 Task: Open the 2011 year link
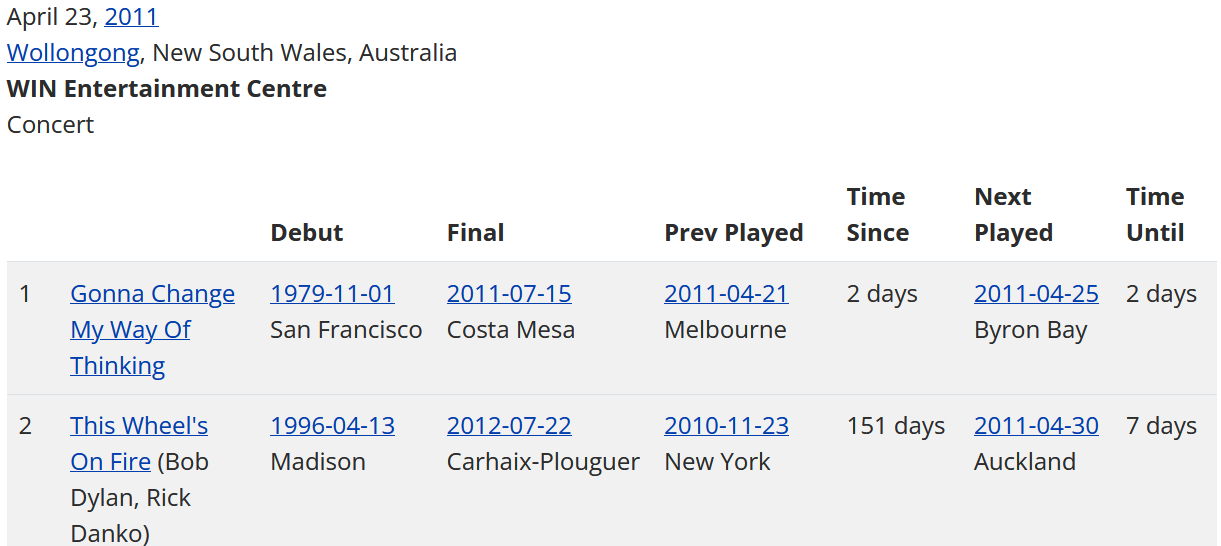(131, 17)
